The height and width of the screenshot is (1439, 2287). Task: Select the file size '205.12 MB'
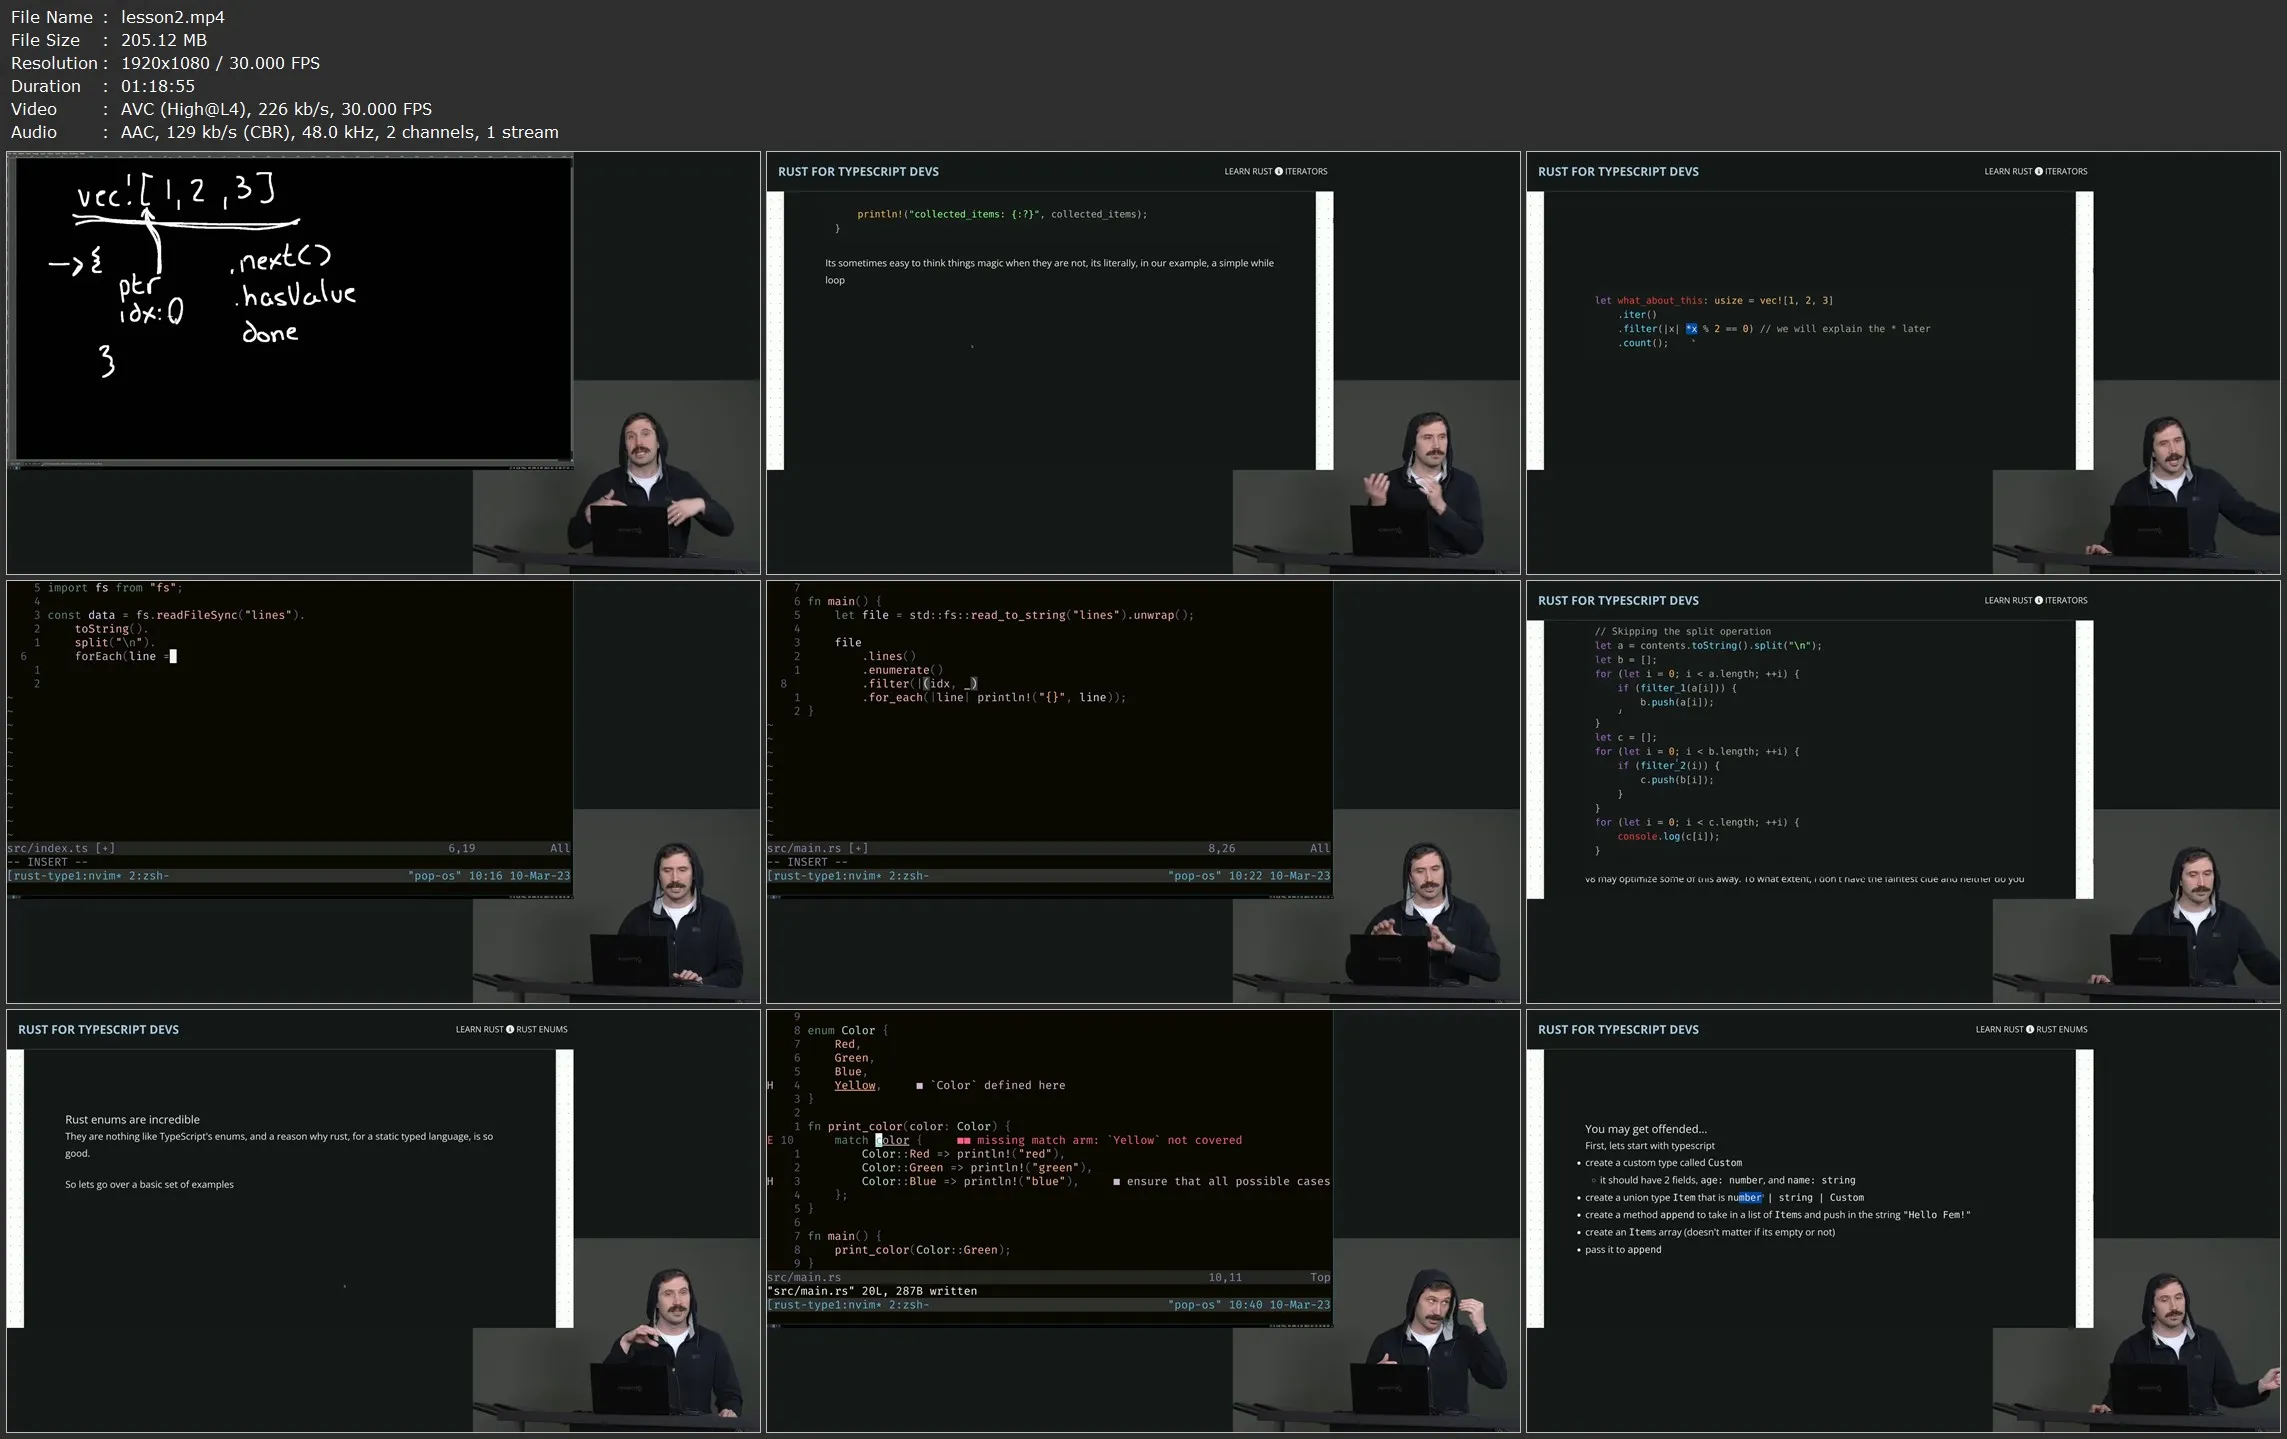tap(164, 40)
